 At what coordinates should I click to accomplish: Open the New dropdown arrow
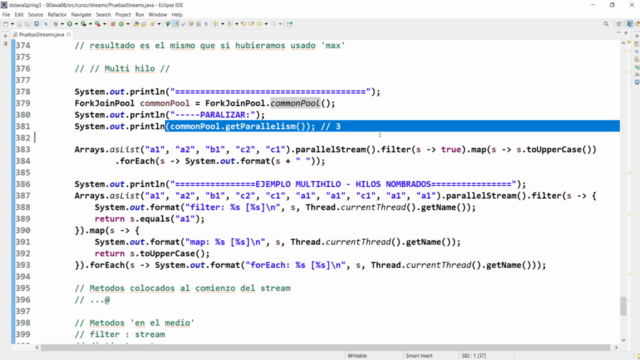click(13, 24)
